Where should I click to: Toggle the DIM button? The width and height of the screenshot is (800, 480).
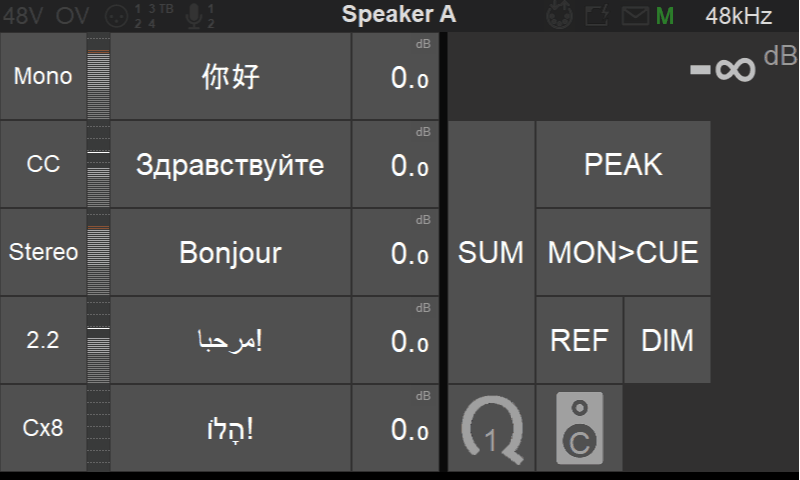tap(667, 340)
